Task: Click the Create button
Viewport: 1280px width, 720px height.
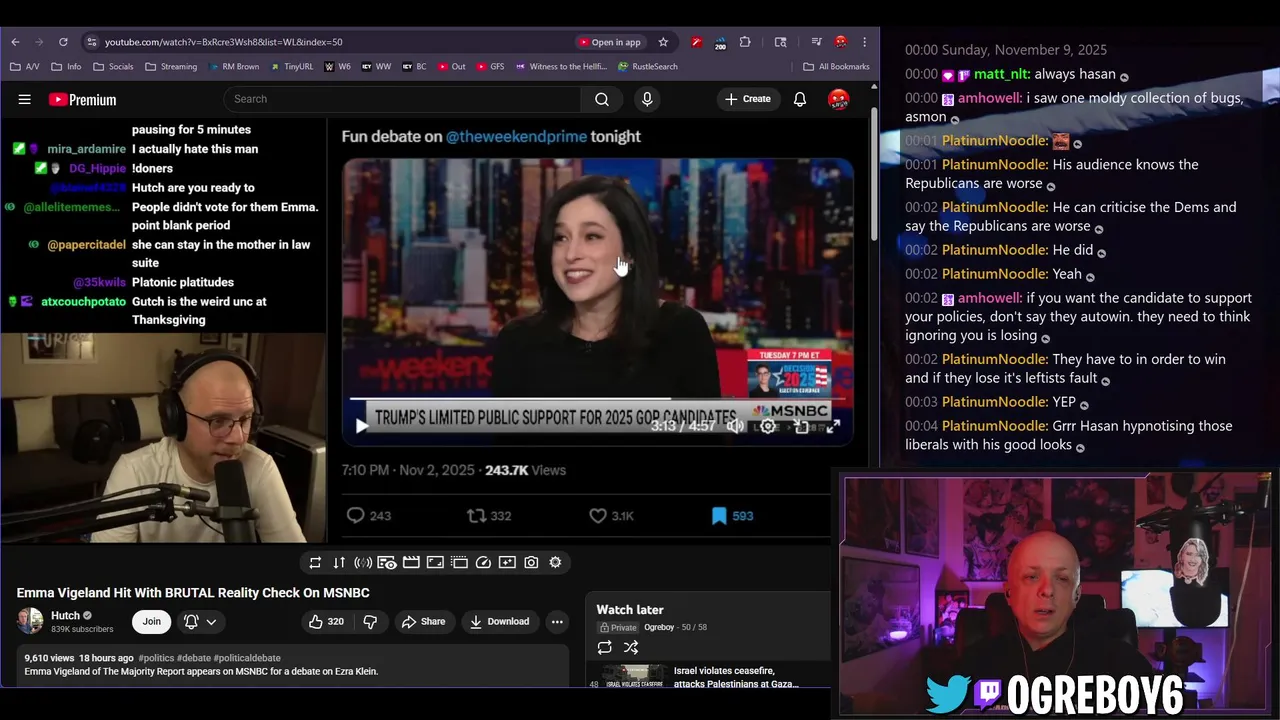Action: 747,99
